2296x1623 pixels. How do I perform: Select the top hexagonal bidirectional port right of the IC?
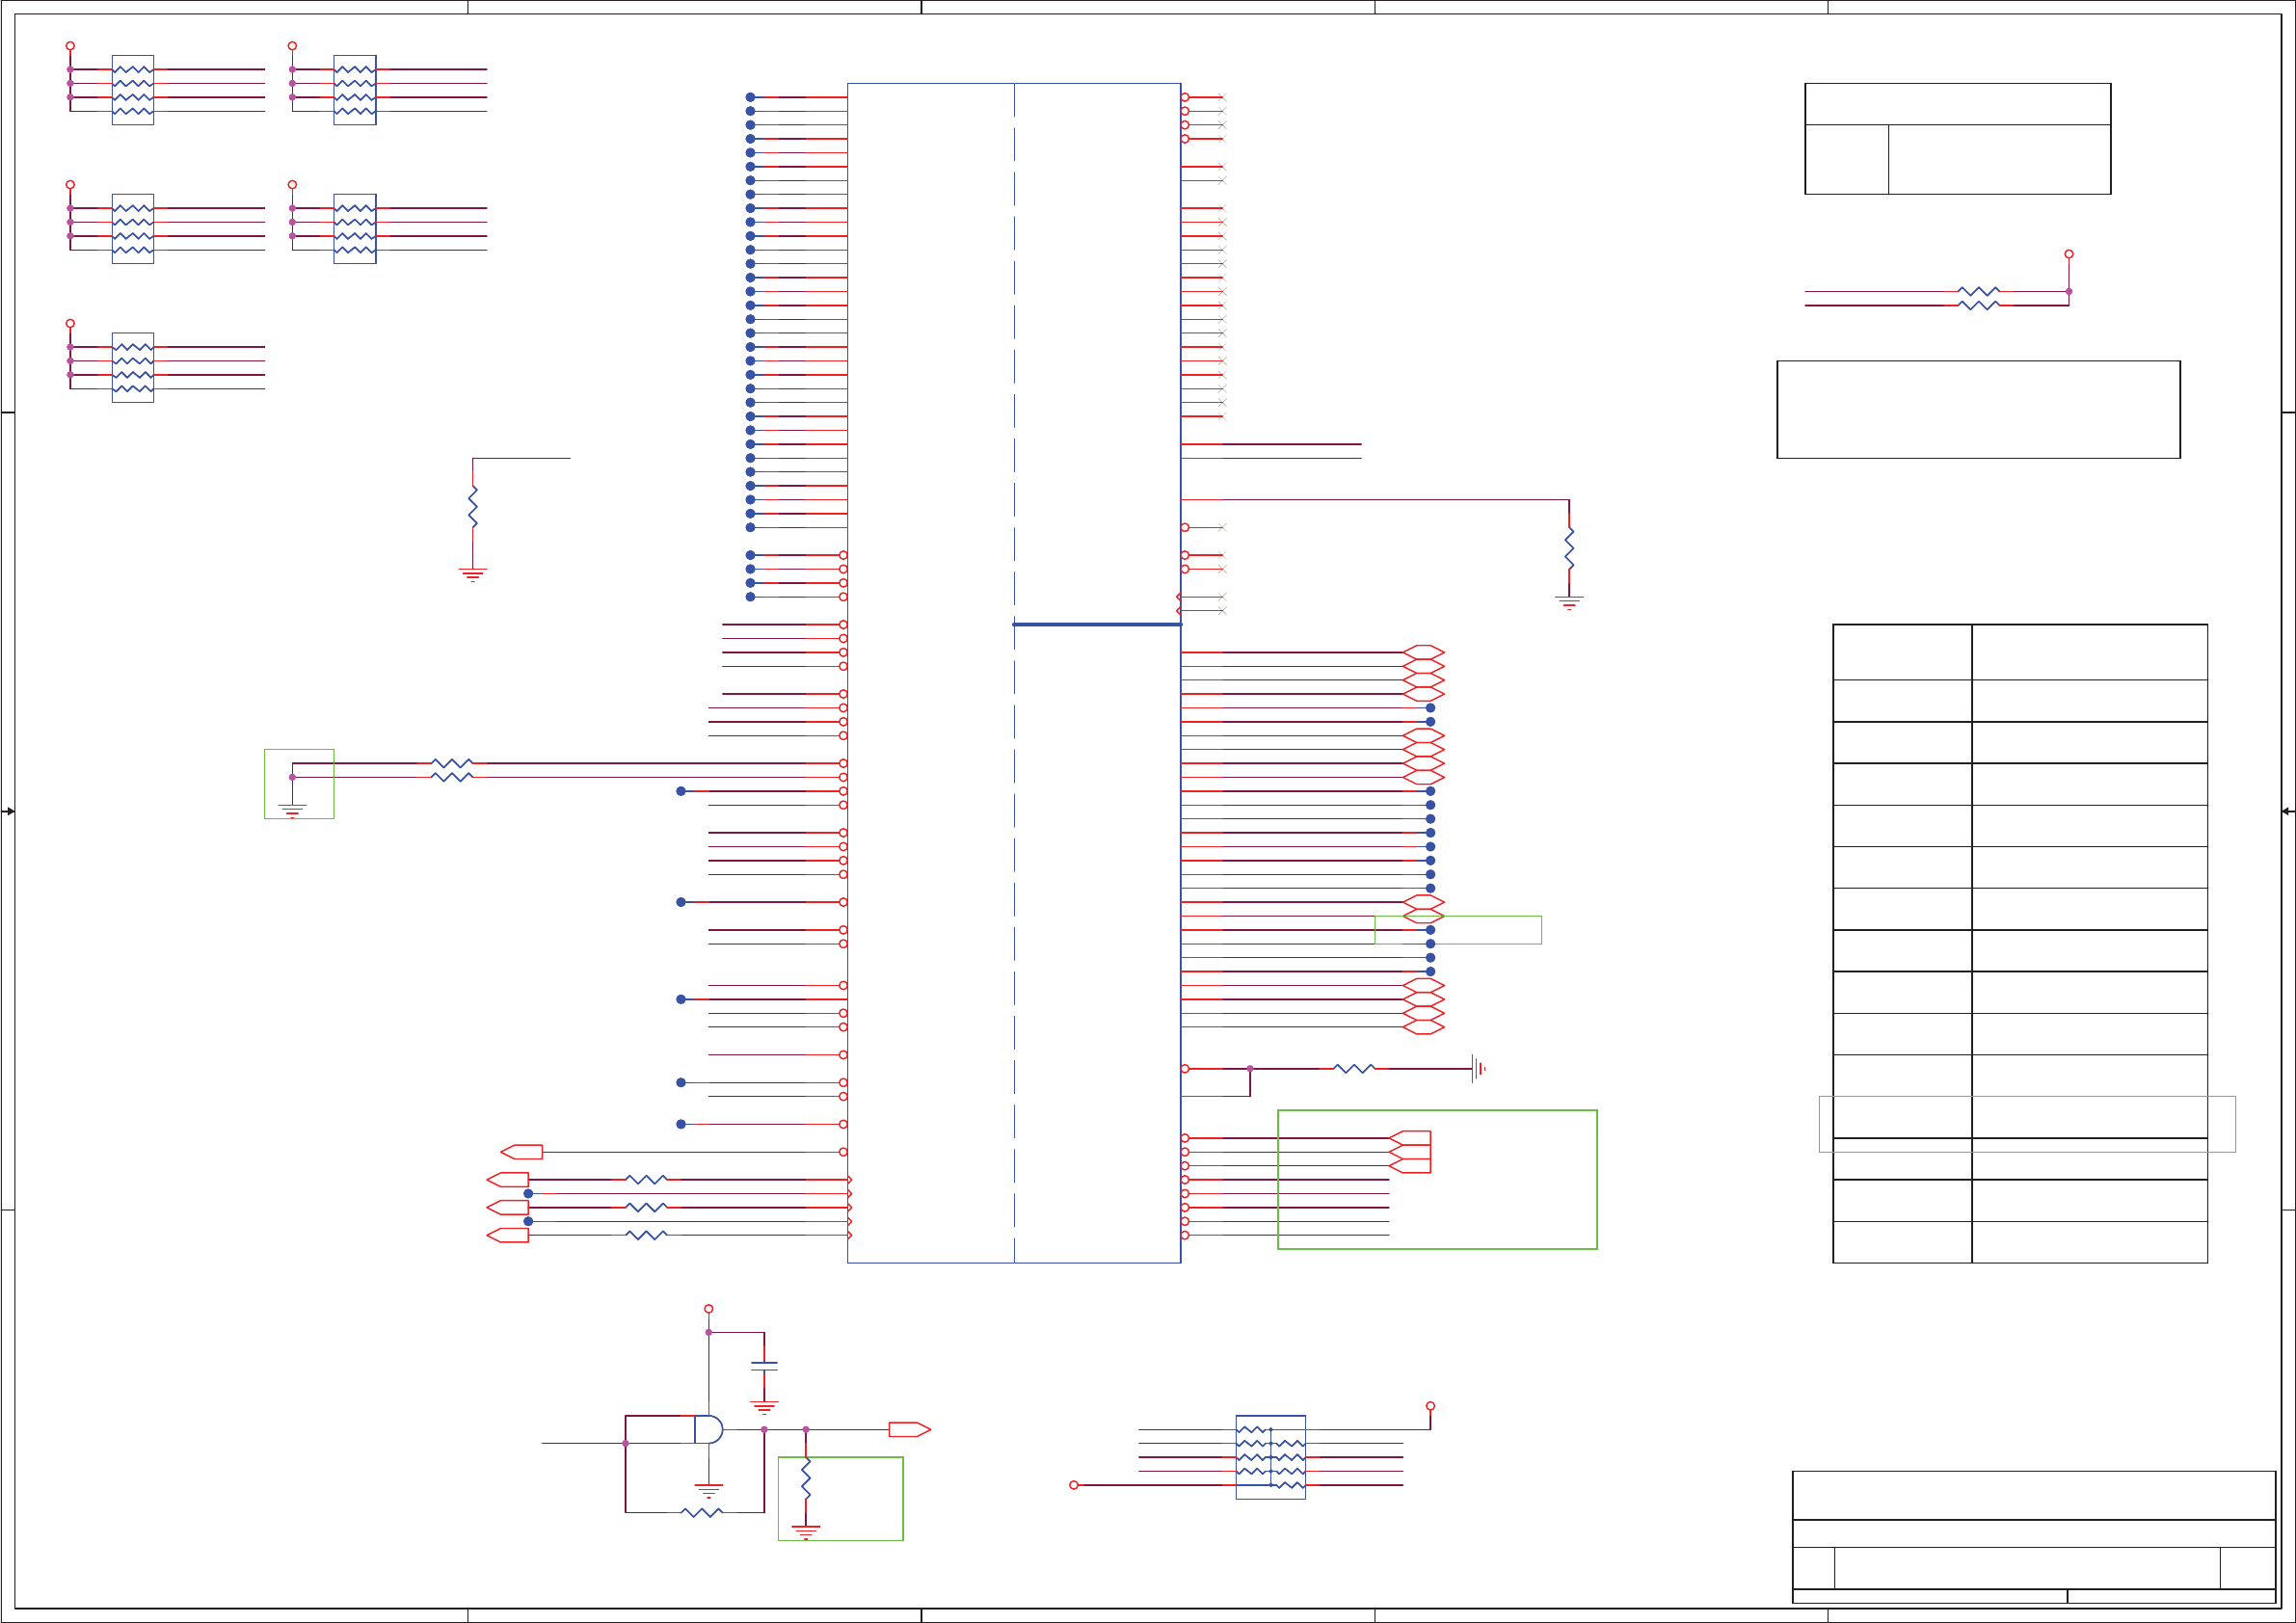(x=1423, y=652)
